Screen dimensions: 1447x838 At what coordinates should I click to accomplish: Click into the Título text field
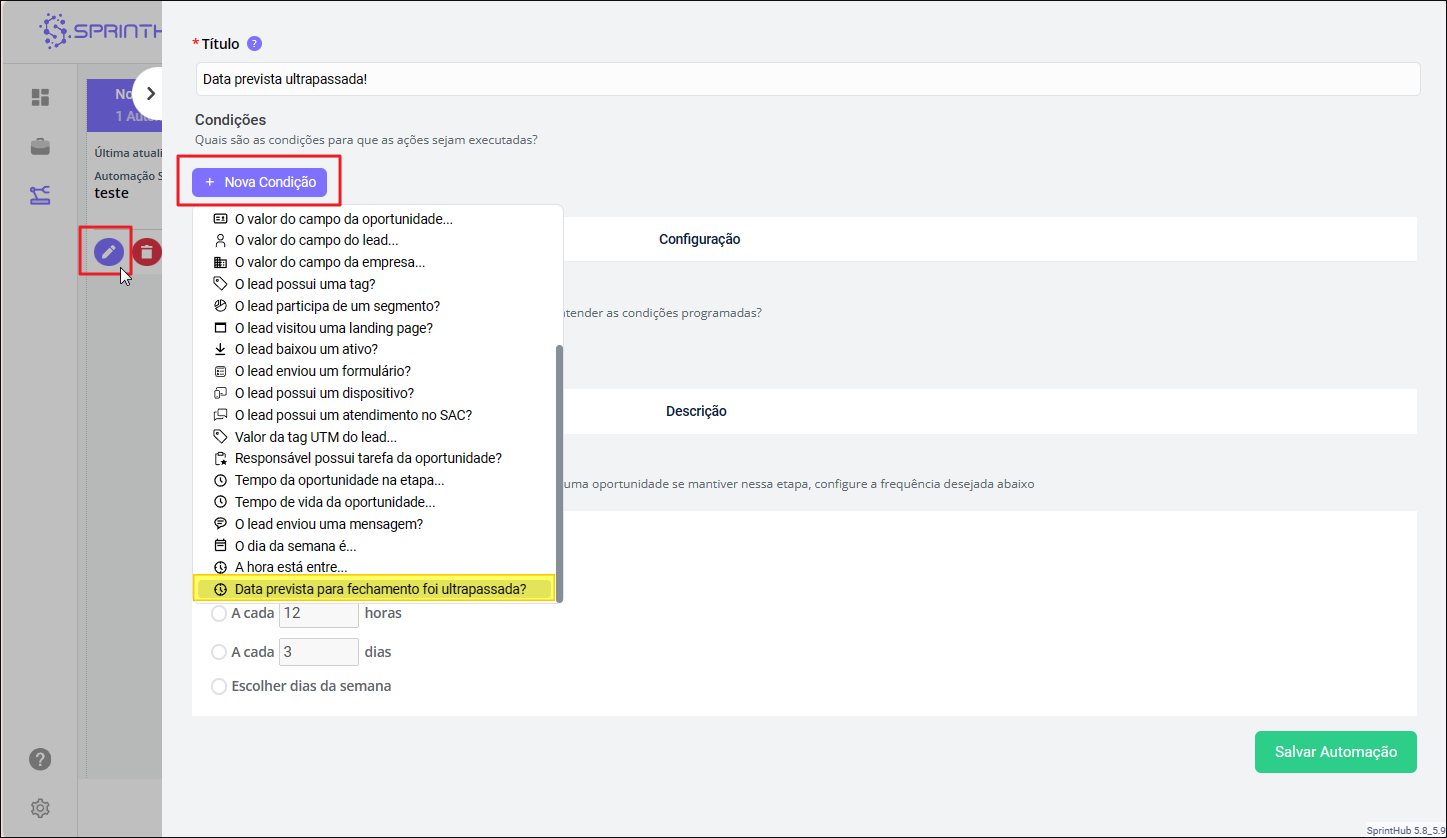coord(807,79)
